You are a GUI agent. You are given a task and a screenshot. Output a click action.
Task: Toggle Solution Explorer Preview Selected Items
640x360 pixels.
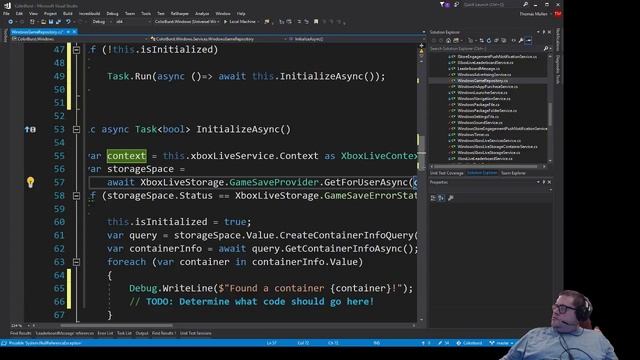point(529,40)
